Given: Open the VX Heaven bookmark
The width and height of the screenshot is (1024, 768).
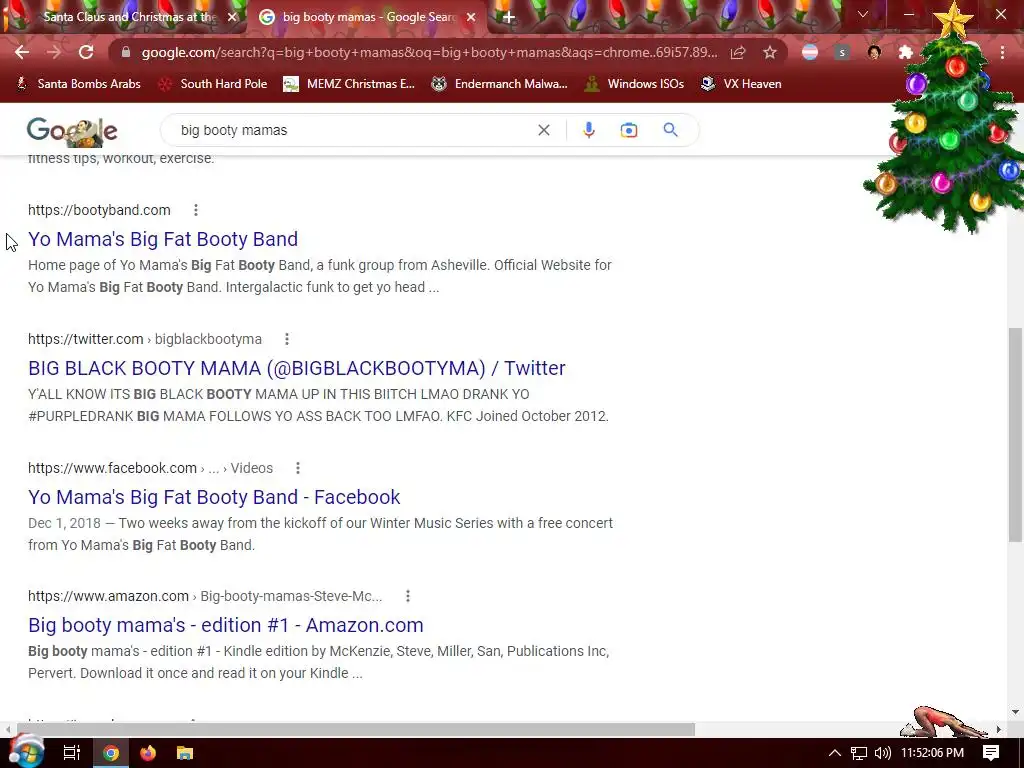Looking at the screenshot, I should coord(741,84).
